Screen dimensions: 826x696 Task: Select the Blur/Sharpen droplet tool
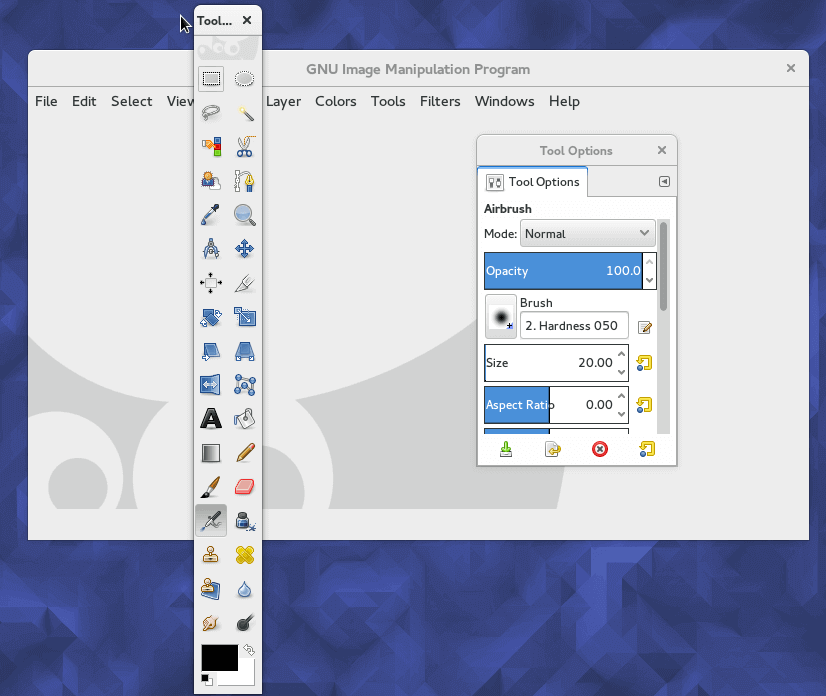244,589
